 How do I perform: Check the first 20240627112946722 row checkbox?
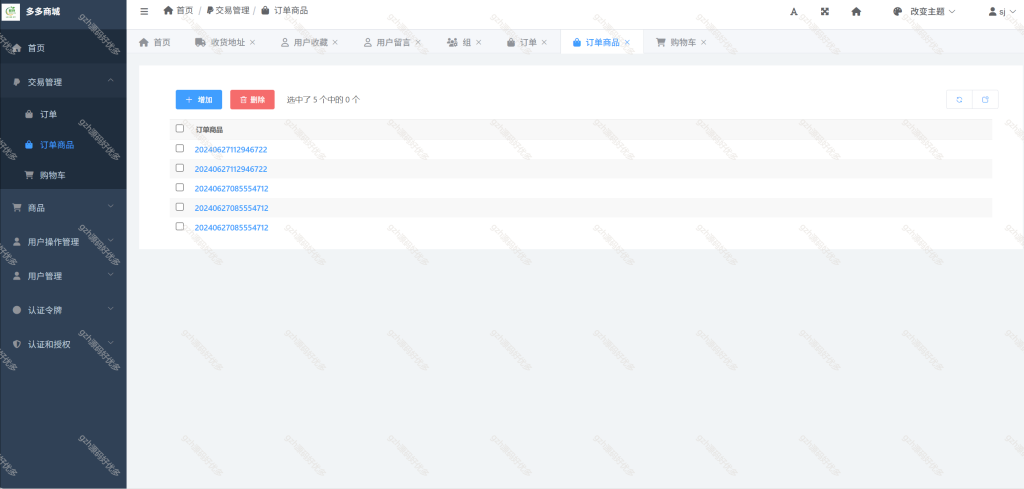pyautogui.click(x=180, y=148)
